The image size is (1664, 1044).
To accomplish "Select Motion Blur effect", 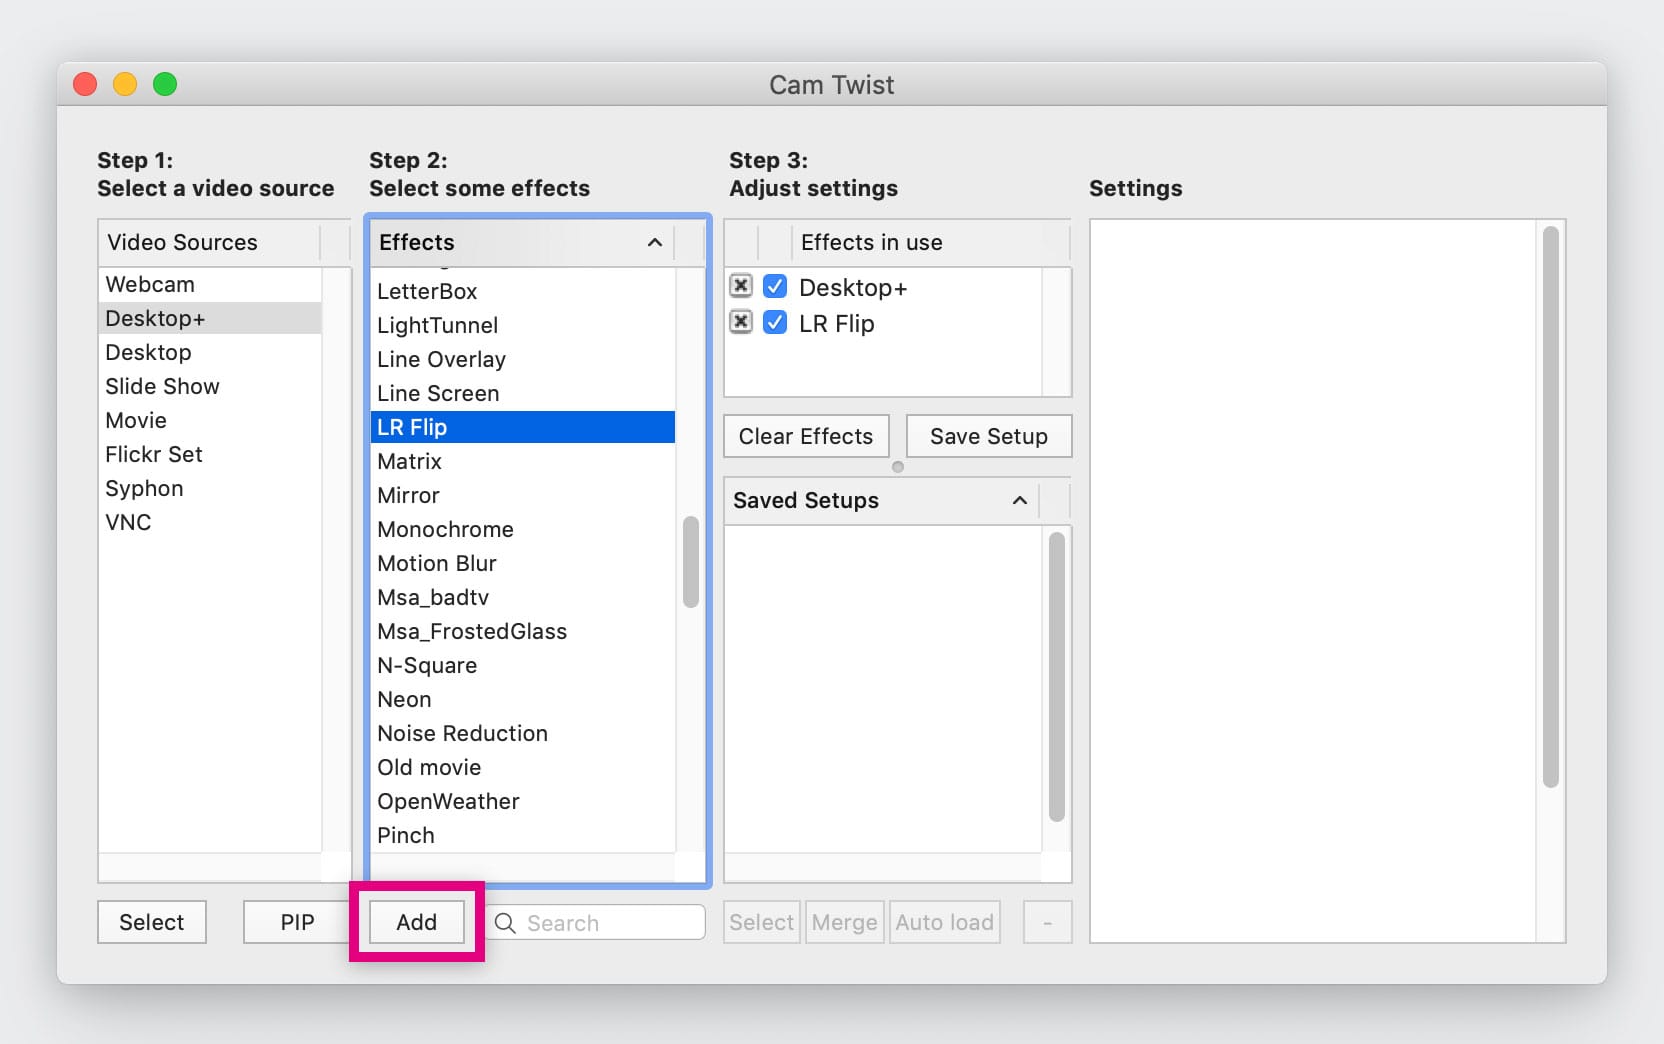I will [523, 563].
